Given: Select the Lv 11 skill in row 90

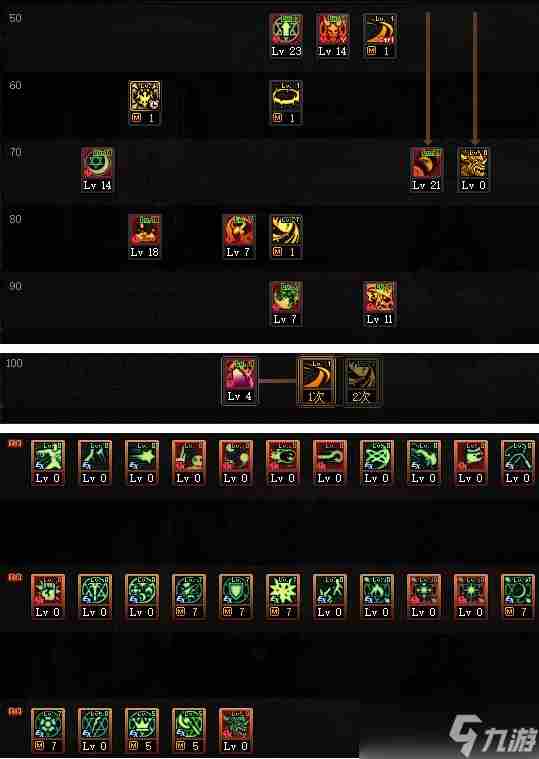Looking at the screenshot, I should point(380,304).
